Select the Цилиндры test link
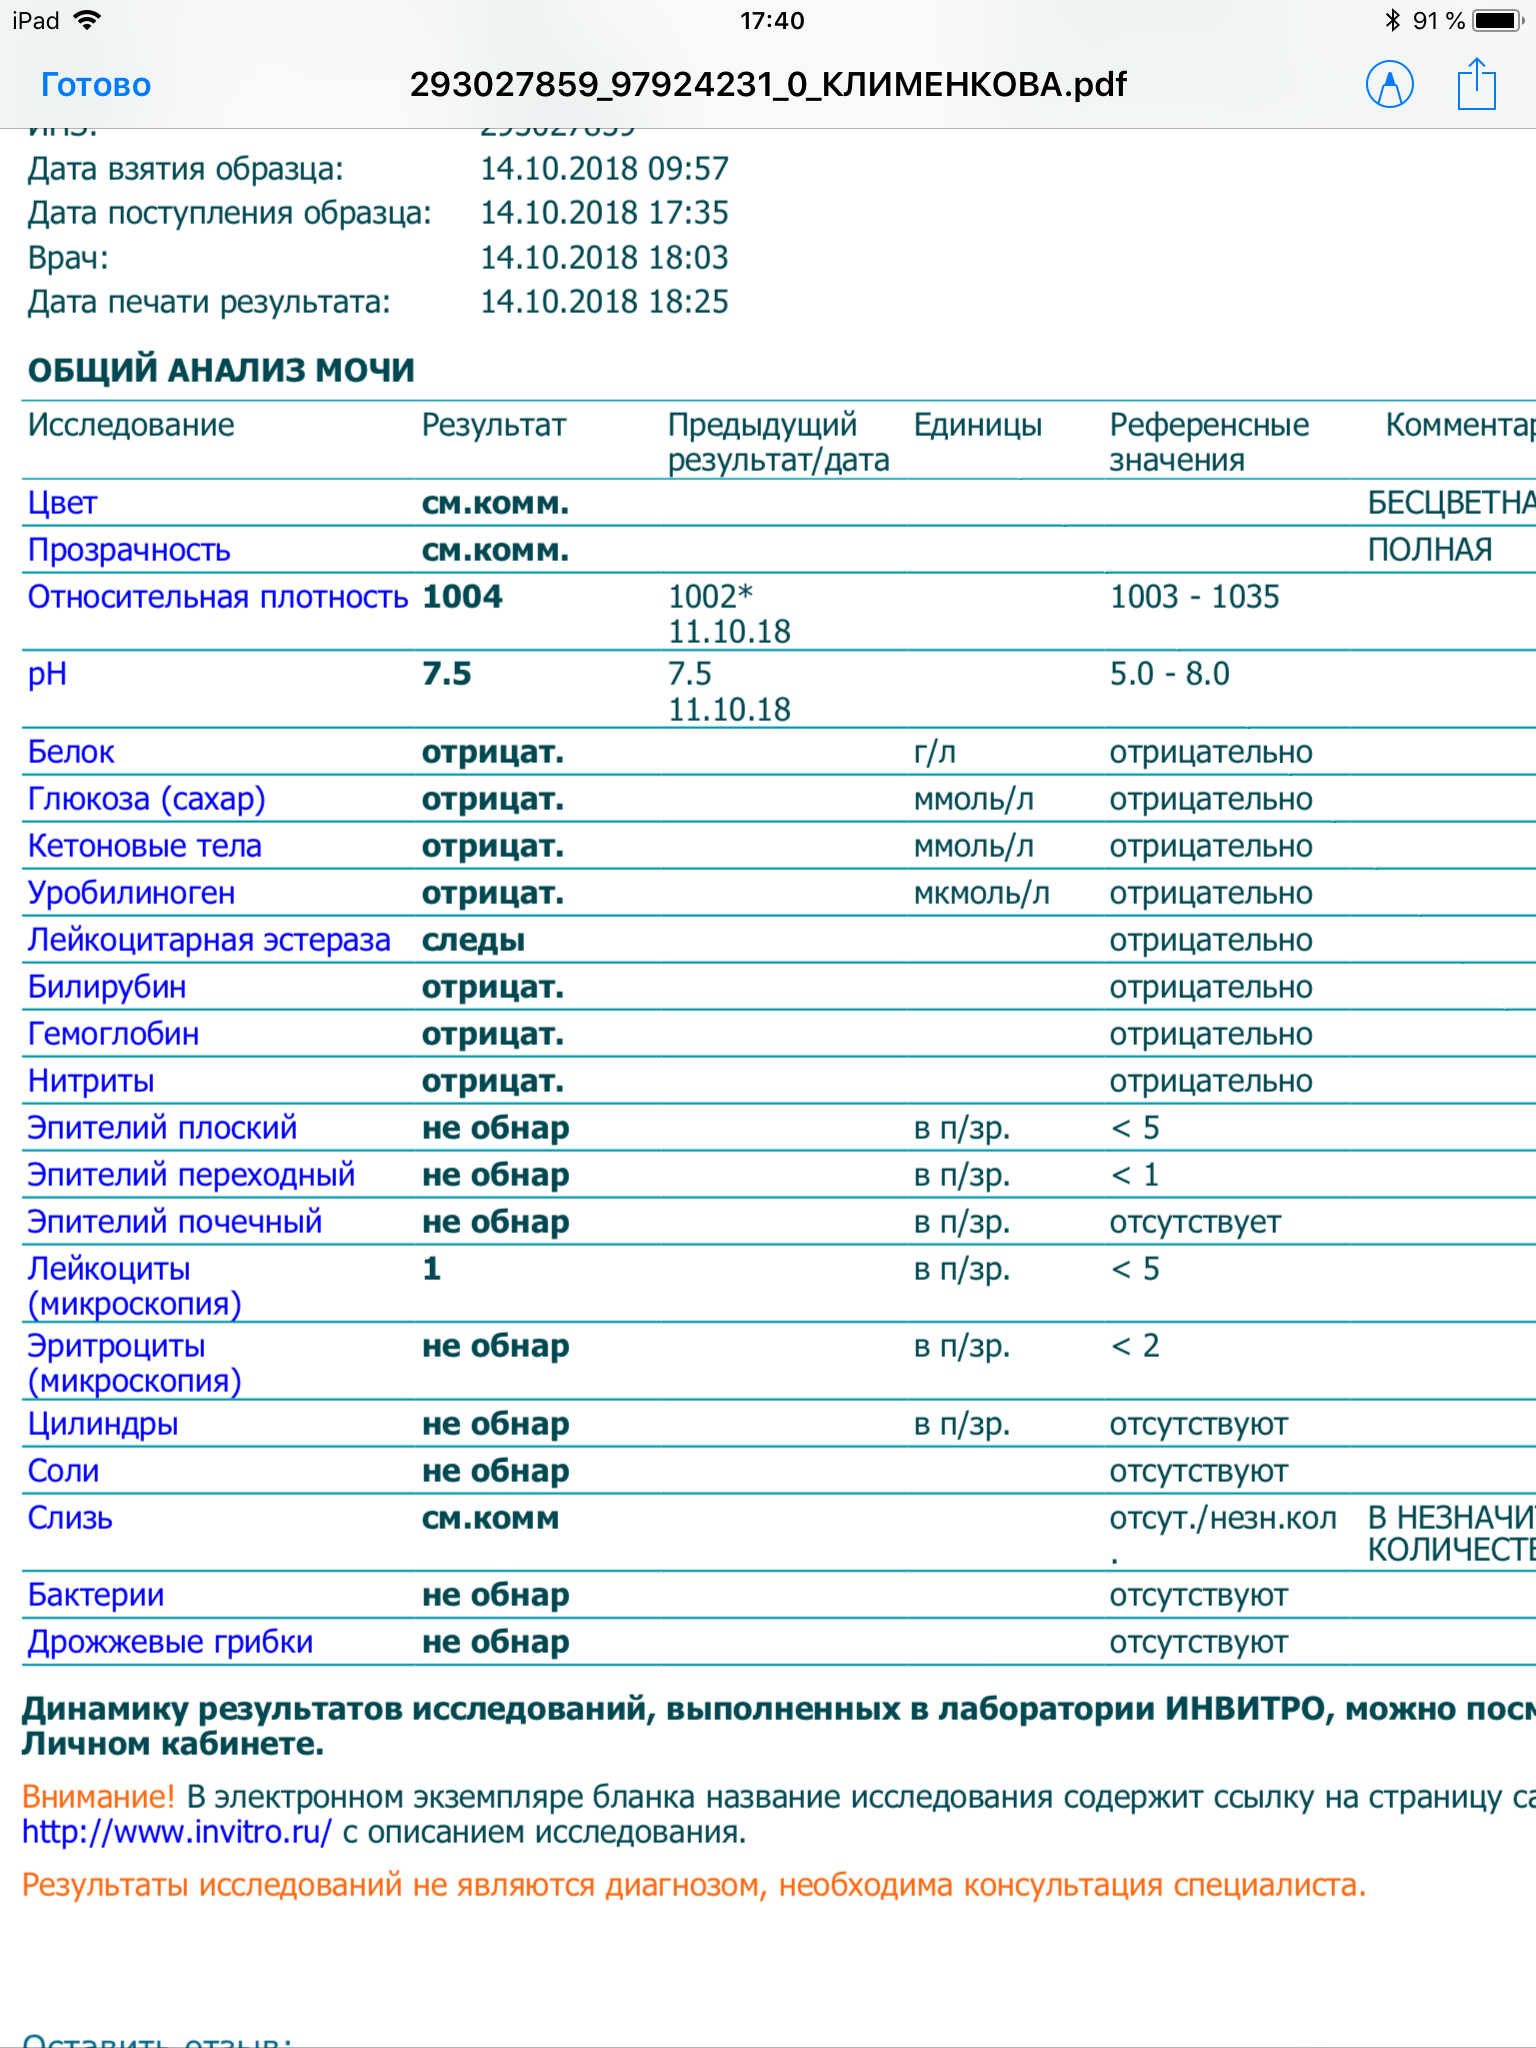This screenshot has height=2048, width=1536. tap(102, 1424)
